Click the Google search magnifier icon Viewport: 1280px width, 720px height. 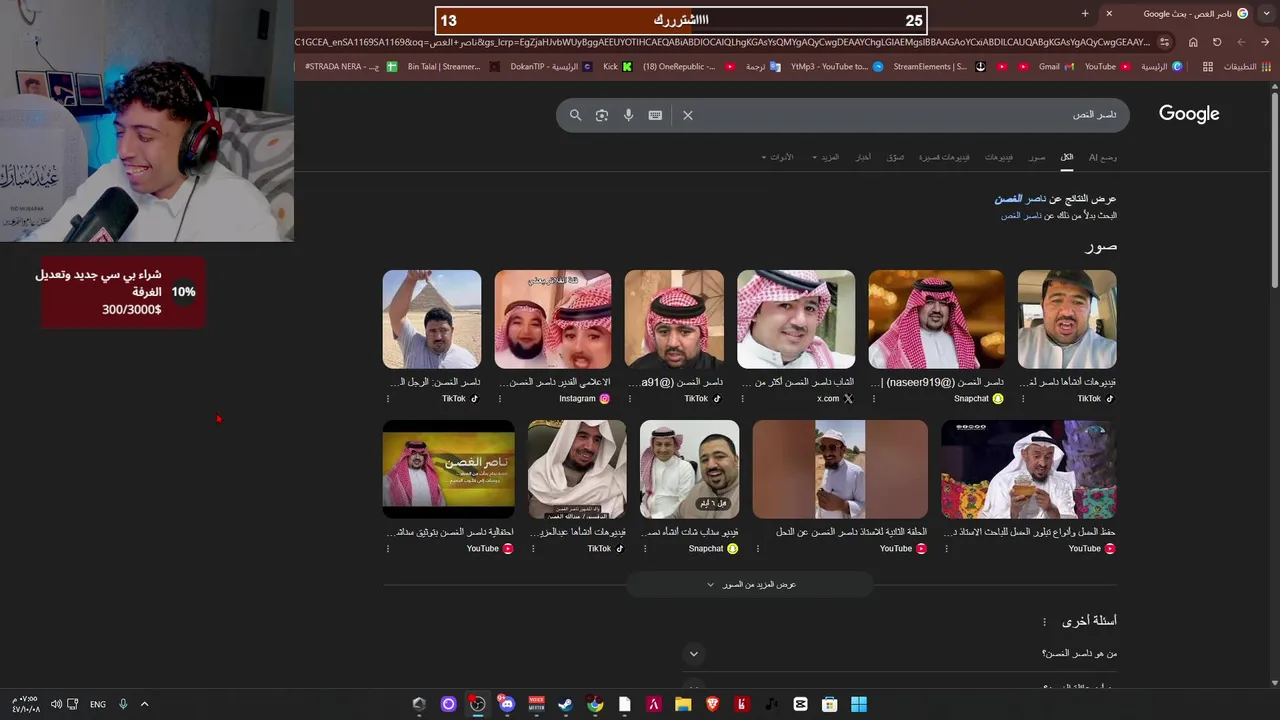[x=575, y=115]
